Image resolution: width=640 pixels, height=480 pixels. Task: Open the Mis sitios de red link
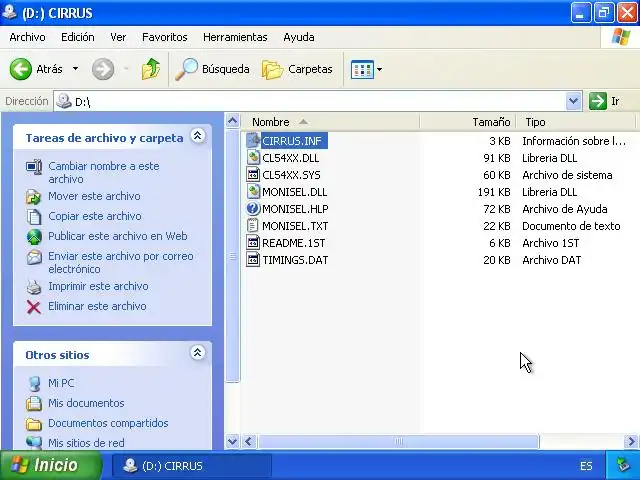coord(86,443)
